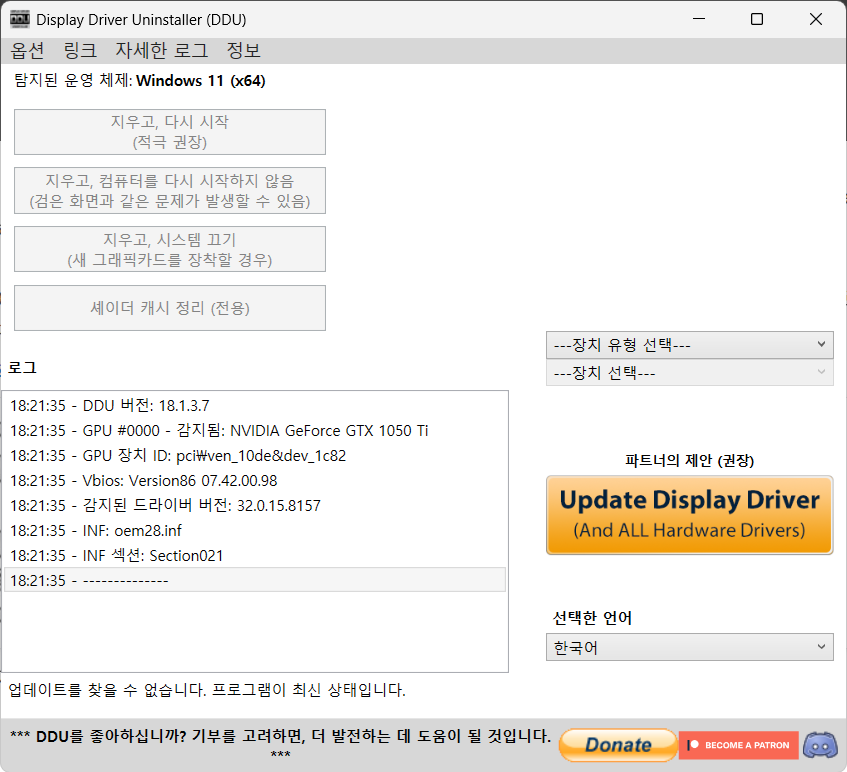847x772 pixels.
Task: Click 지우고, 시스템 끄기 button
Action: pyautogui.click(x=170, y=249)
